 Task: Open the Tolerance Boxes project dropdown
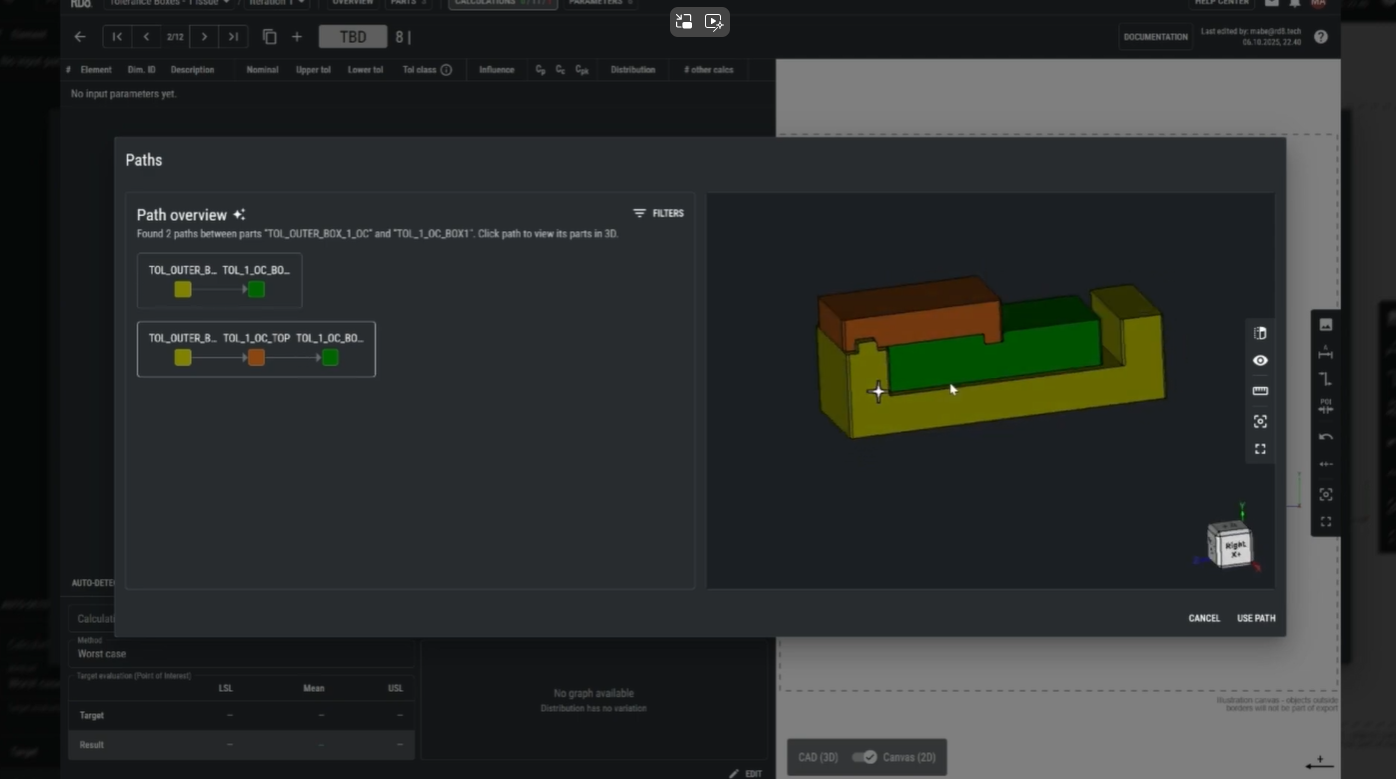pos(172,3)
